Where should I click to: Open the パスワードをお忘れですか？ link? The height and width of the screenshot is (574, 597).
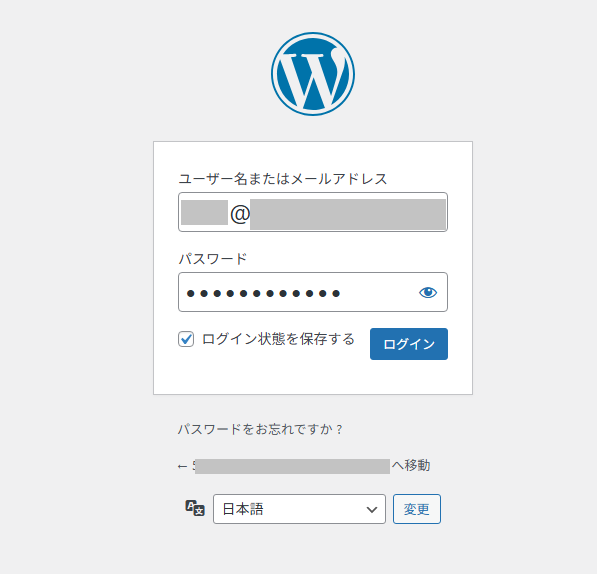click(260, 429)
